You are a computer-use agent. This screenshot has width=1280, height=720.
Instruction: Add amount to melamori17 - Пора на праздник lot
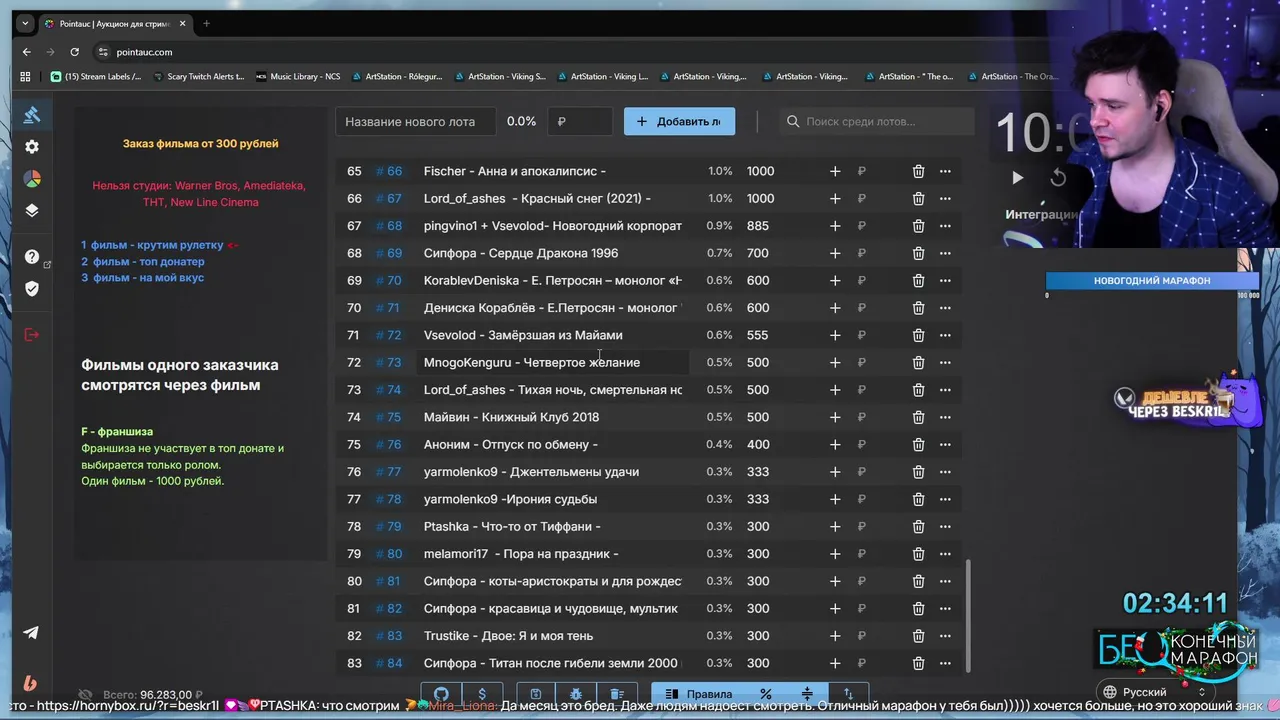[835, 554]
